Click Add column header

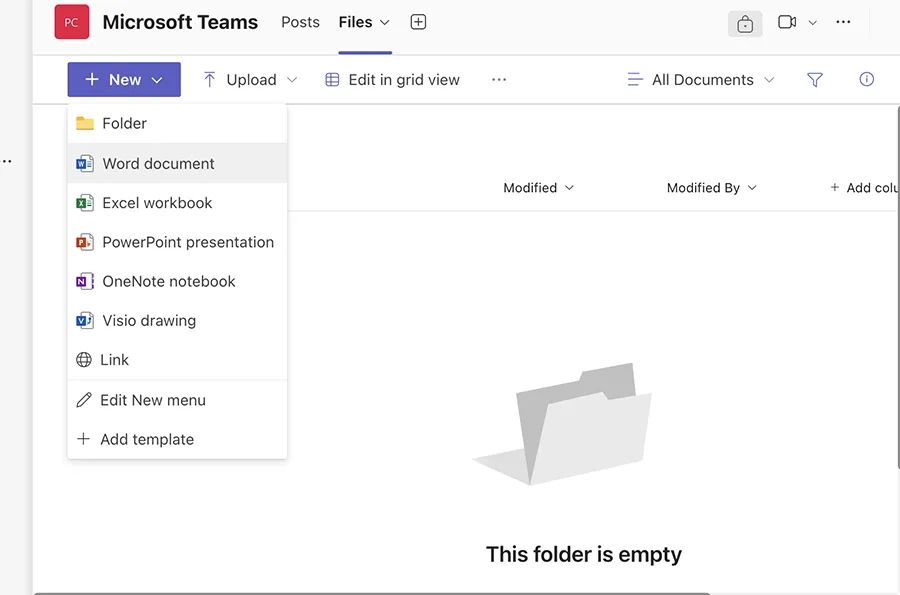coord(863,188)
